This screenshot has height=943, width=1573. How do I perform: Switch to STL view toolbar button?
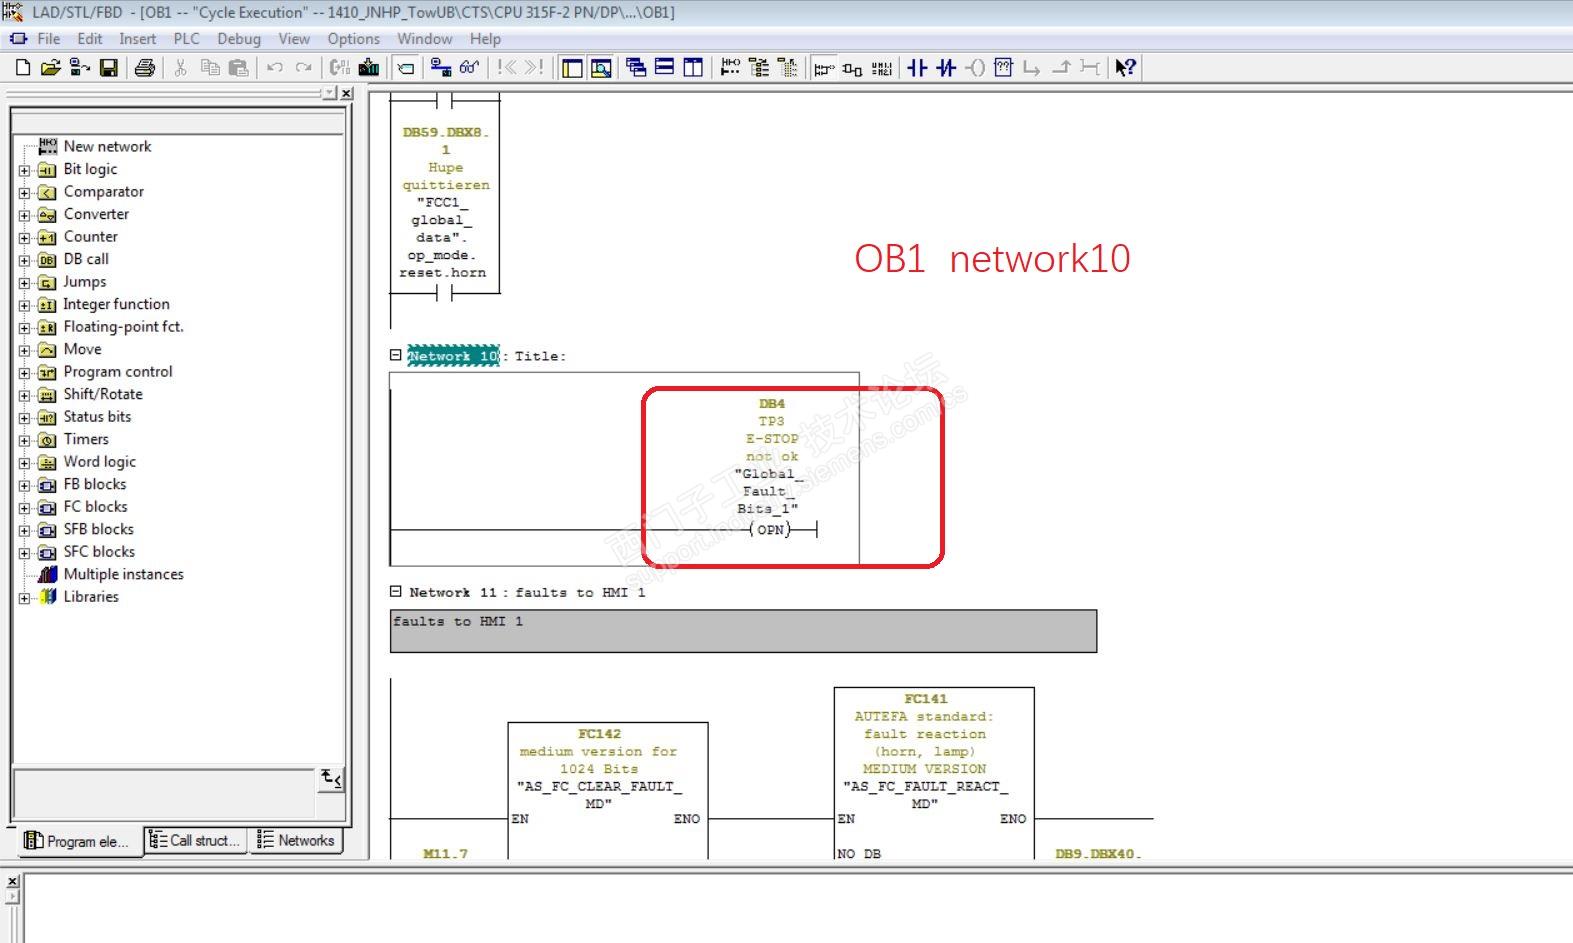pos(881,68)
